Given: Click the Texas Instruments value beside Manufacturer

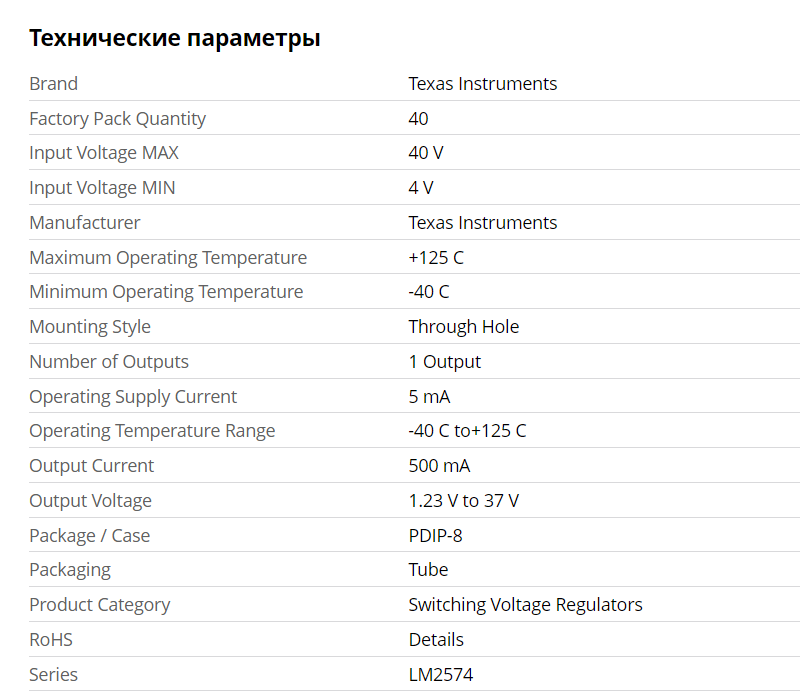Looking at the screenshot, I should coord(482,223).
